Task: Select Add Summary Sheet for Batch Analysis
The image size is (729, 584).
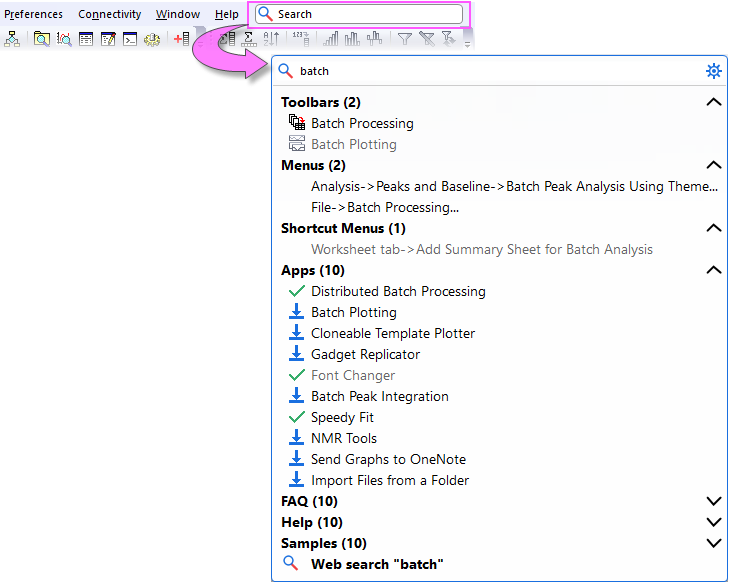Action: (482, 249)
